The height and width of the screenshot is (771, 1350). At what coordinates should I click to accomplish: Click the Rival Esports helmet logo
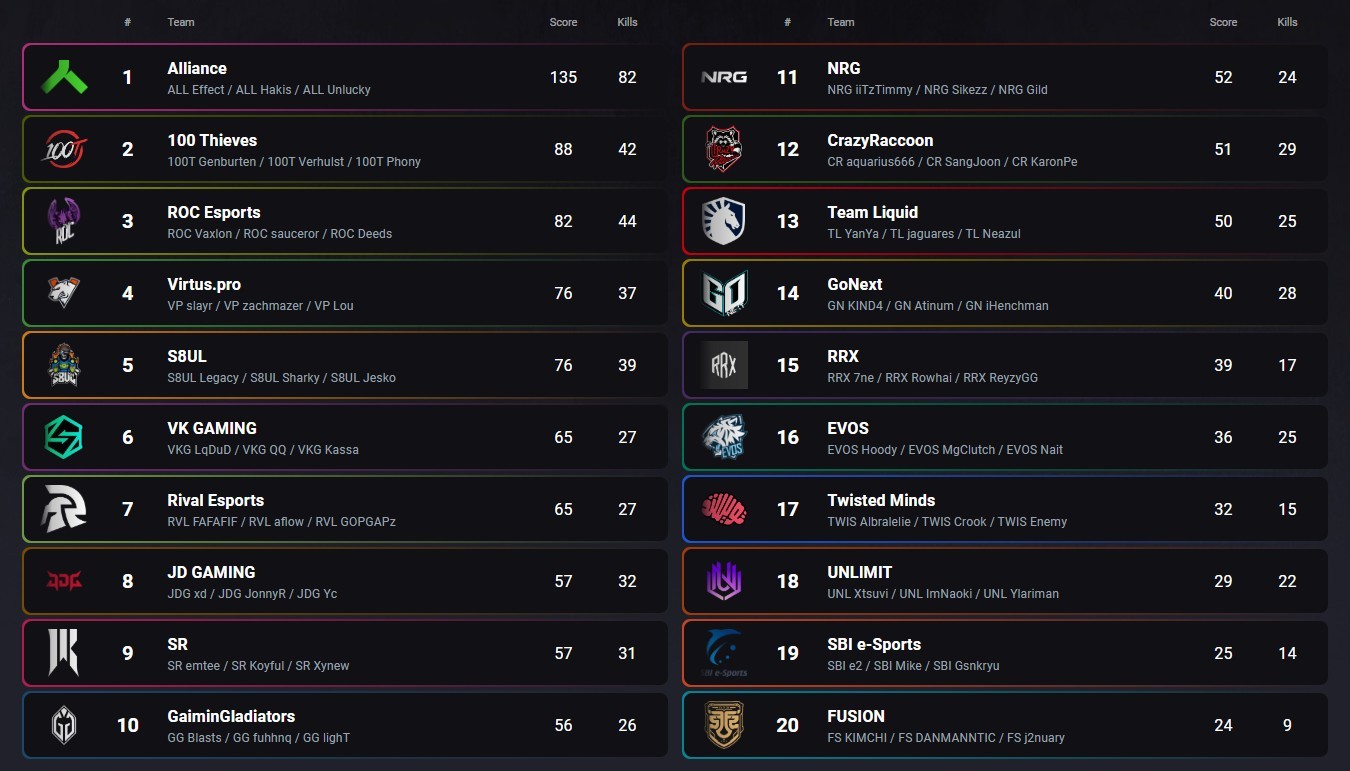pos(64,509)
